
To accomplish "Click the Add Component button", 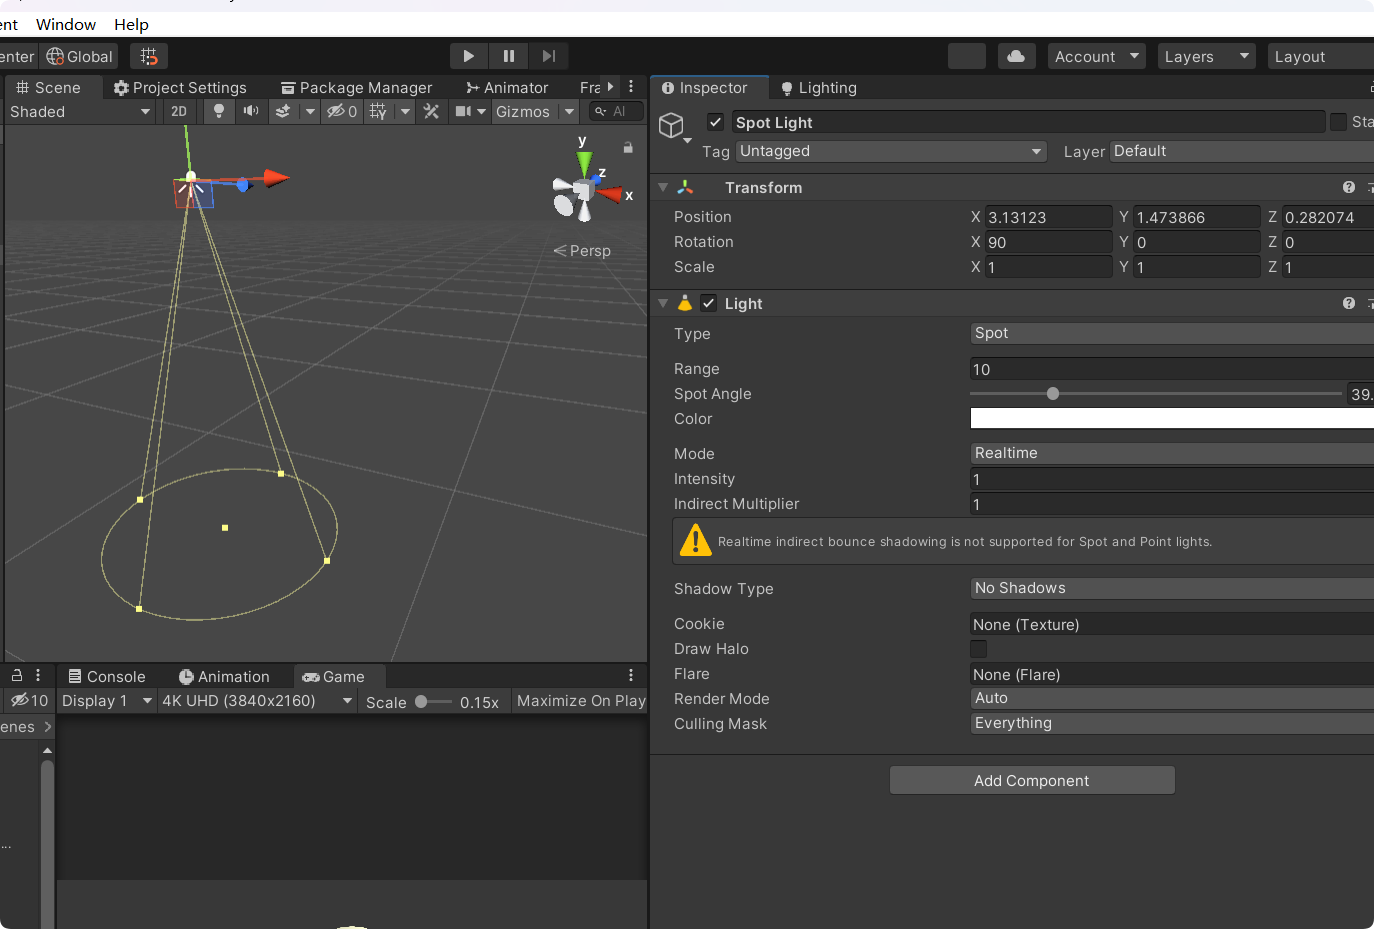I will click(x=1032, y=780).
